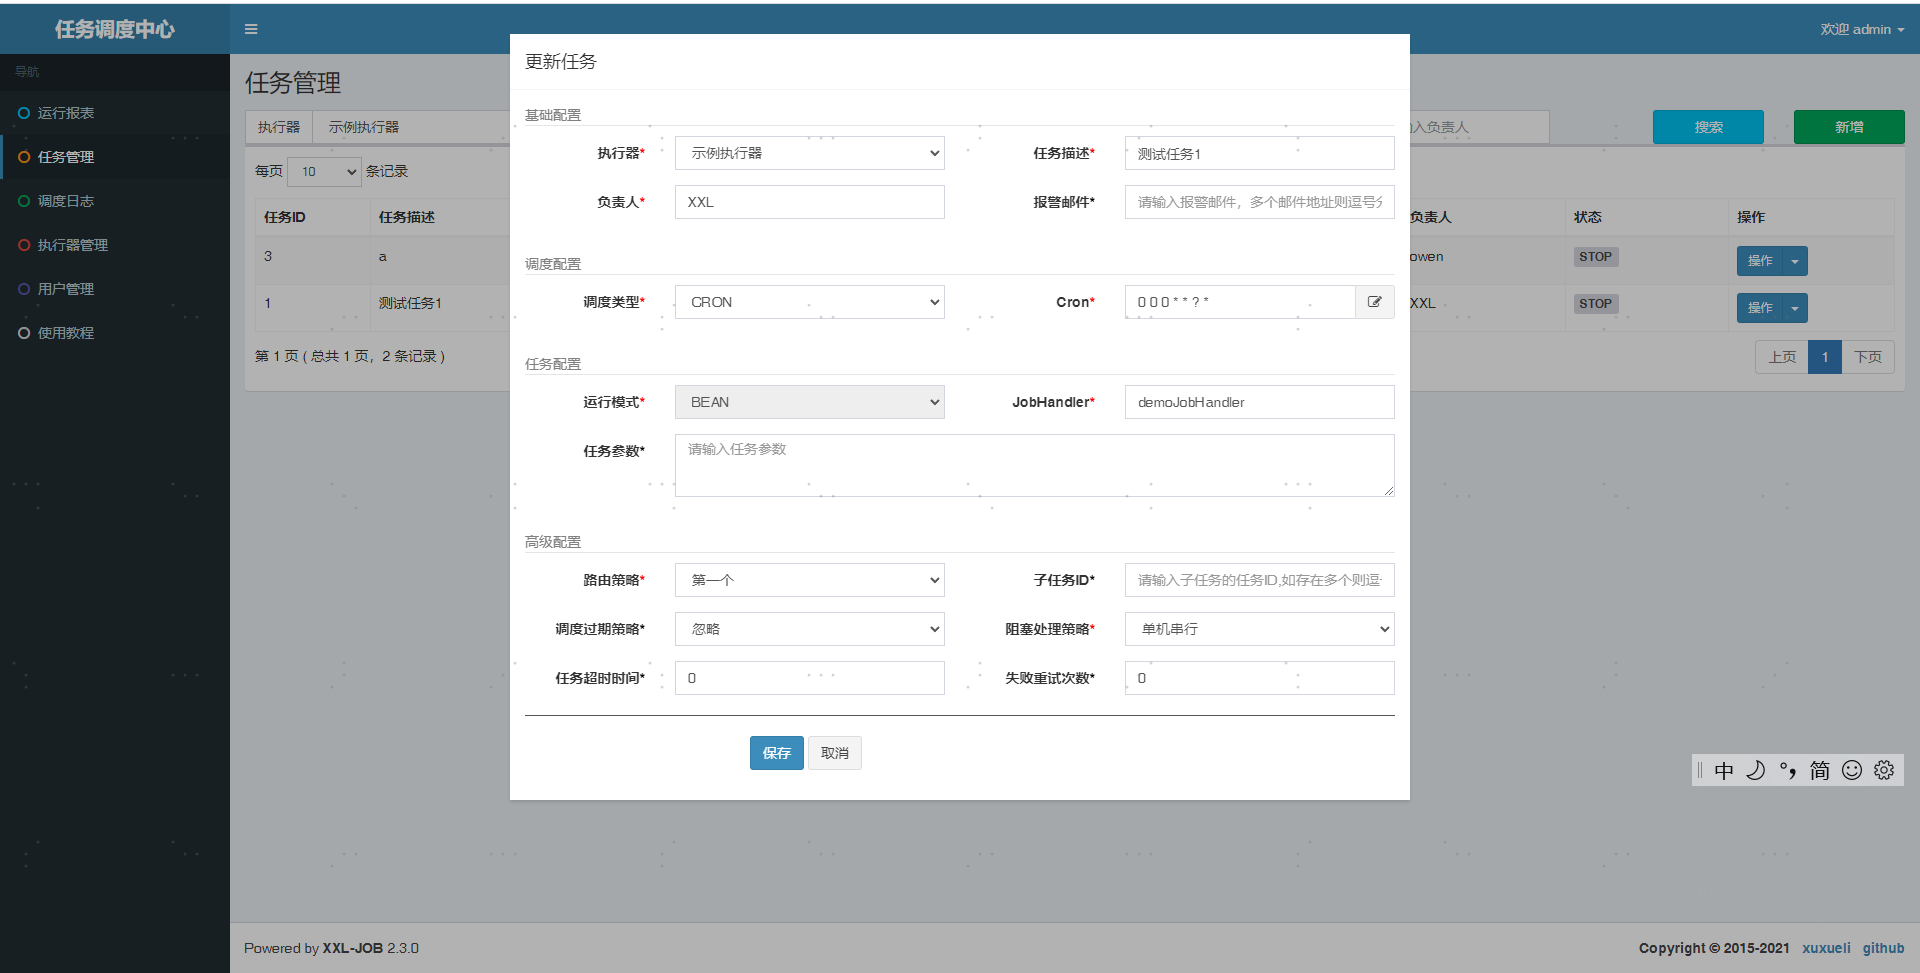Go to previous page 上页

1782,357
